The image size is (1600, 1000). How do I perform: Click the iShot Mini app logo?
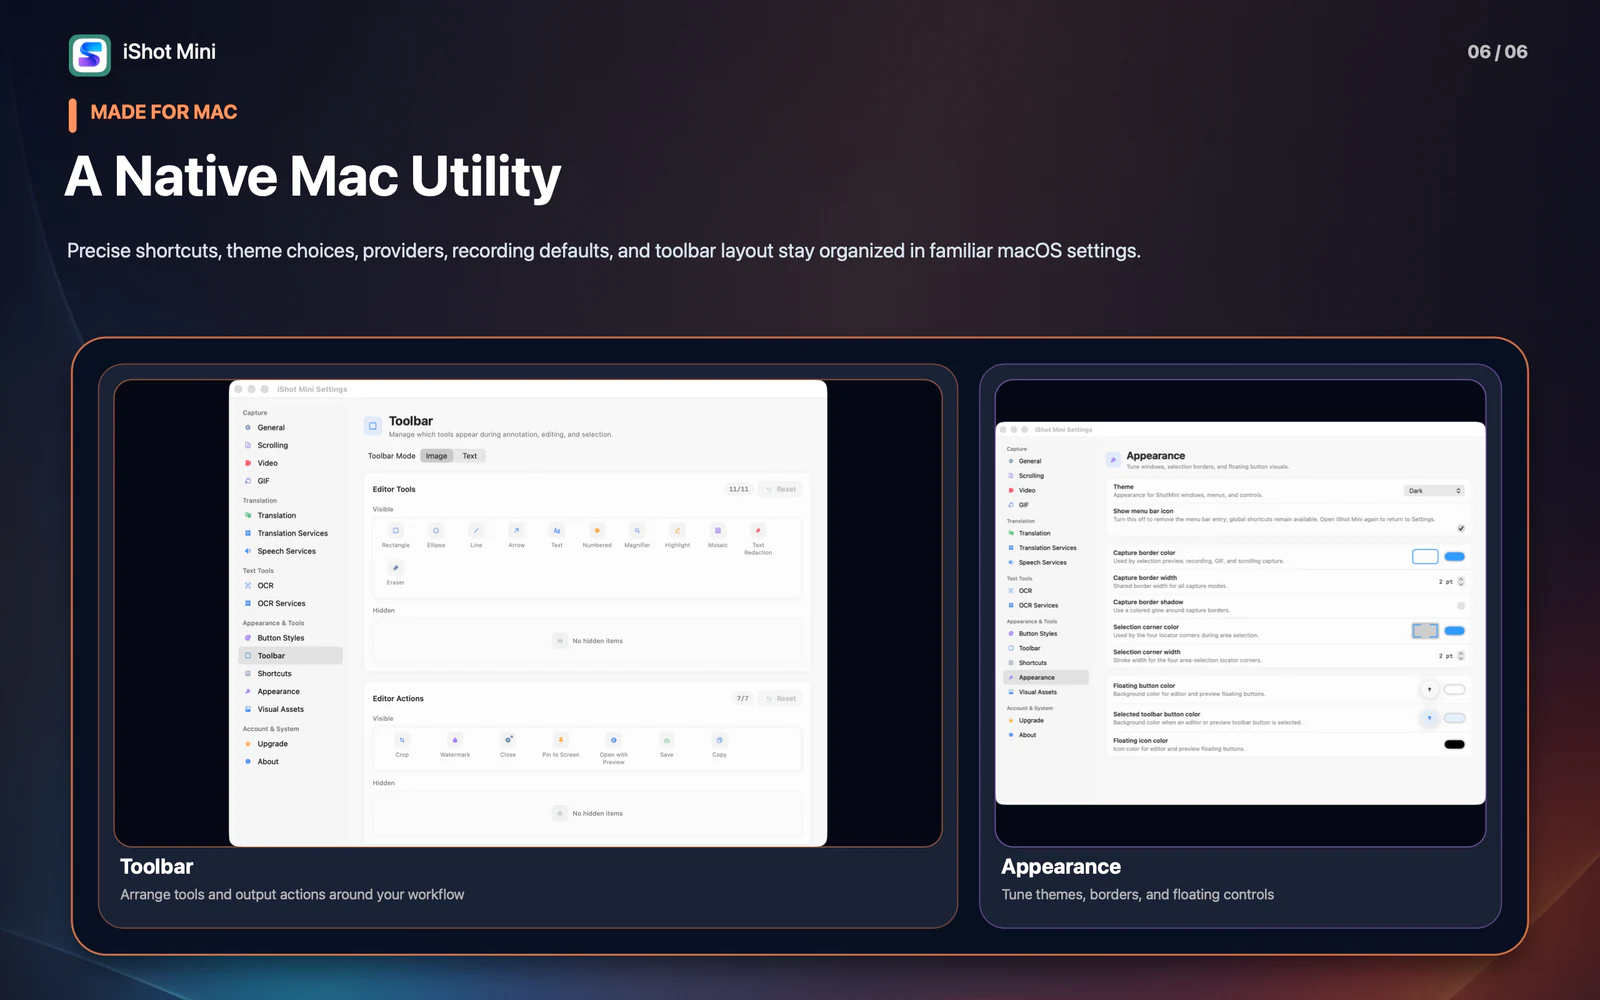click(x=90, y=55)
